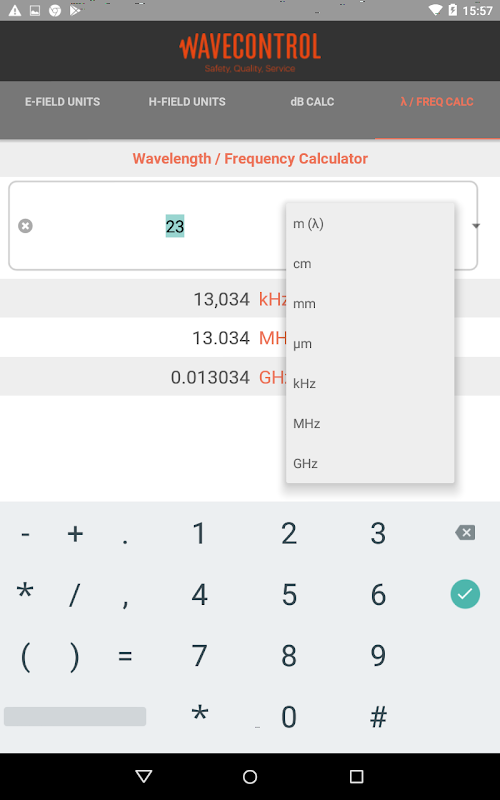Tap the Android home circle button

[250, 777]
